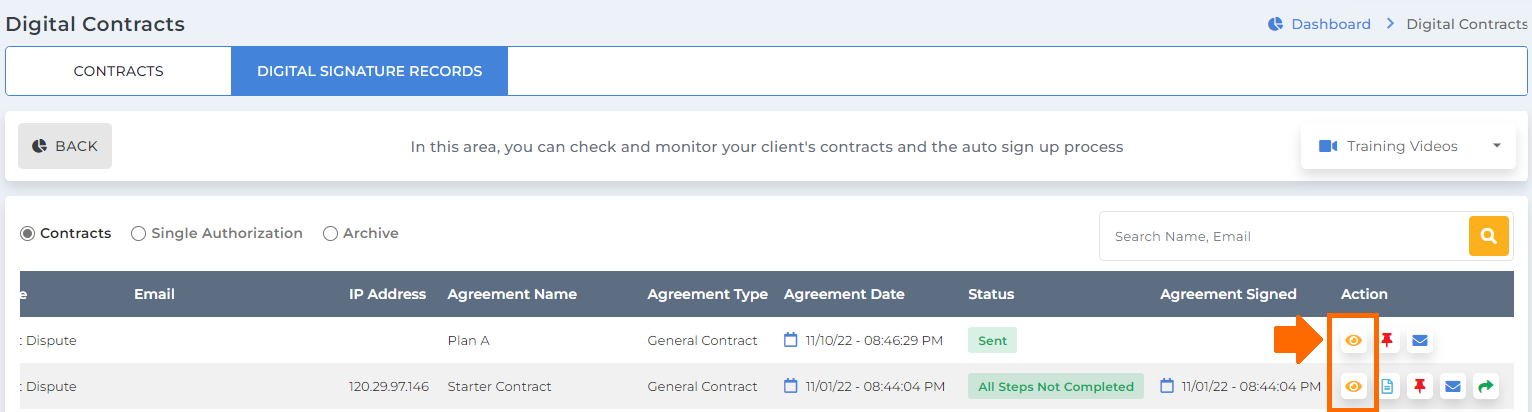Focus the Search Name, Email field
The height and width of the screenshot is (412, 1532).
1284,236
